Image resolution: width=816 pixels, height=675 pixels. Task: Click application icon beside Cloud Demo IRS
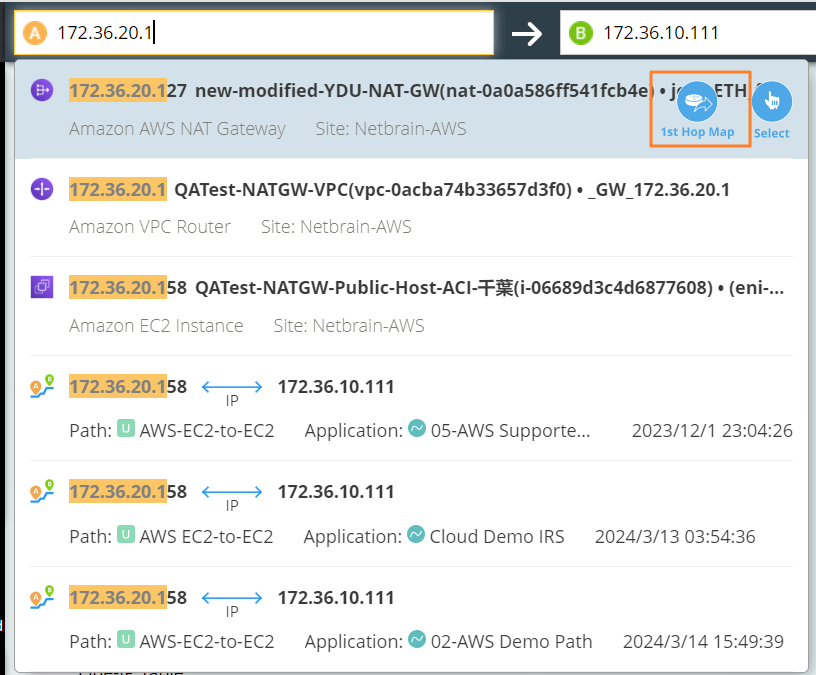coord(416,534)
